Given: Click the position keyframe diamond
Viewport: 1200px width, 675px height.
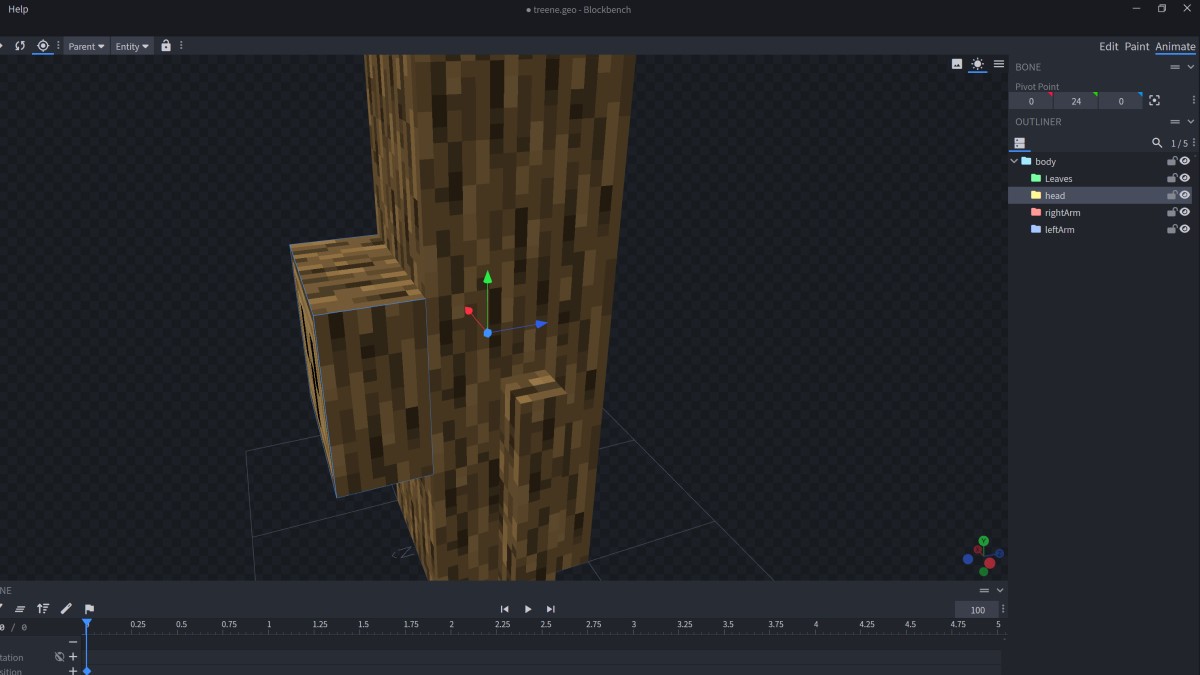Looking at the screenshot, I should 87,671.
